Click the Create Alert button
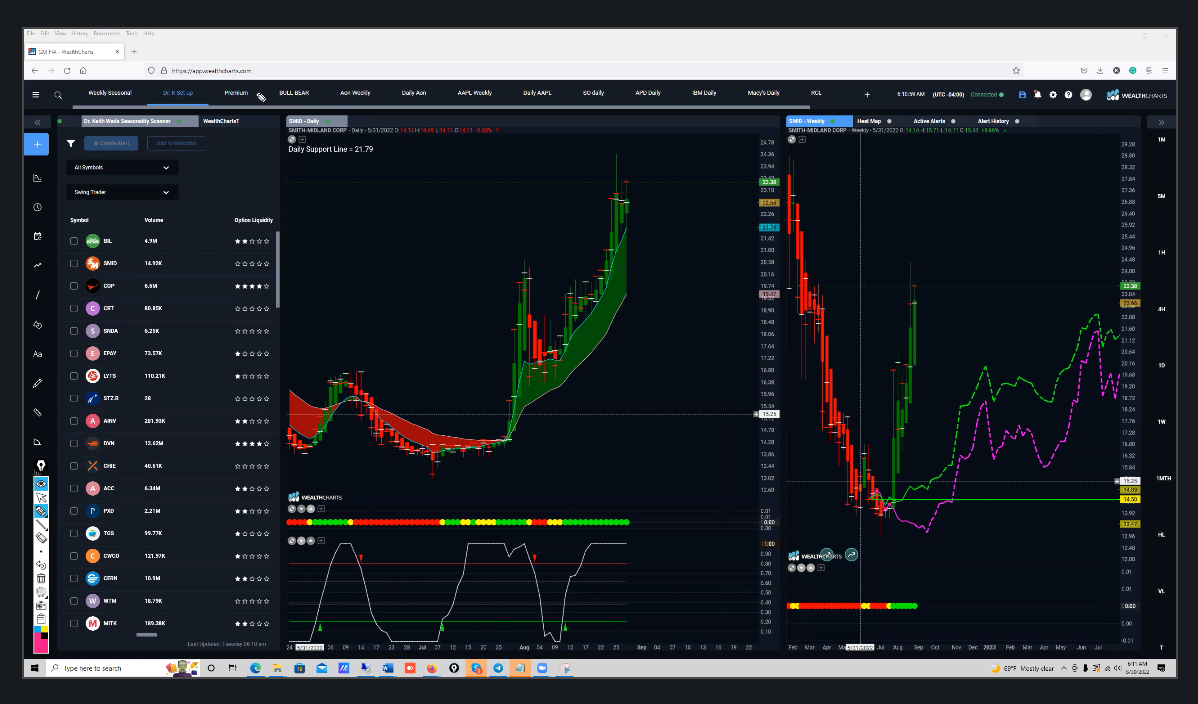The width and height of the screenshot is (1198, 704). coord(112,143)
